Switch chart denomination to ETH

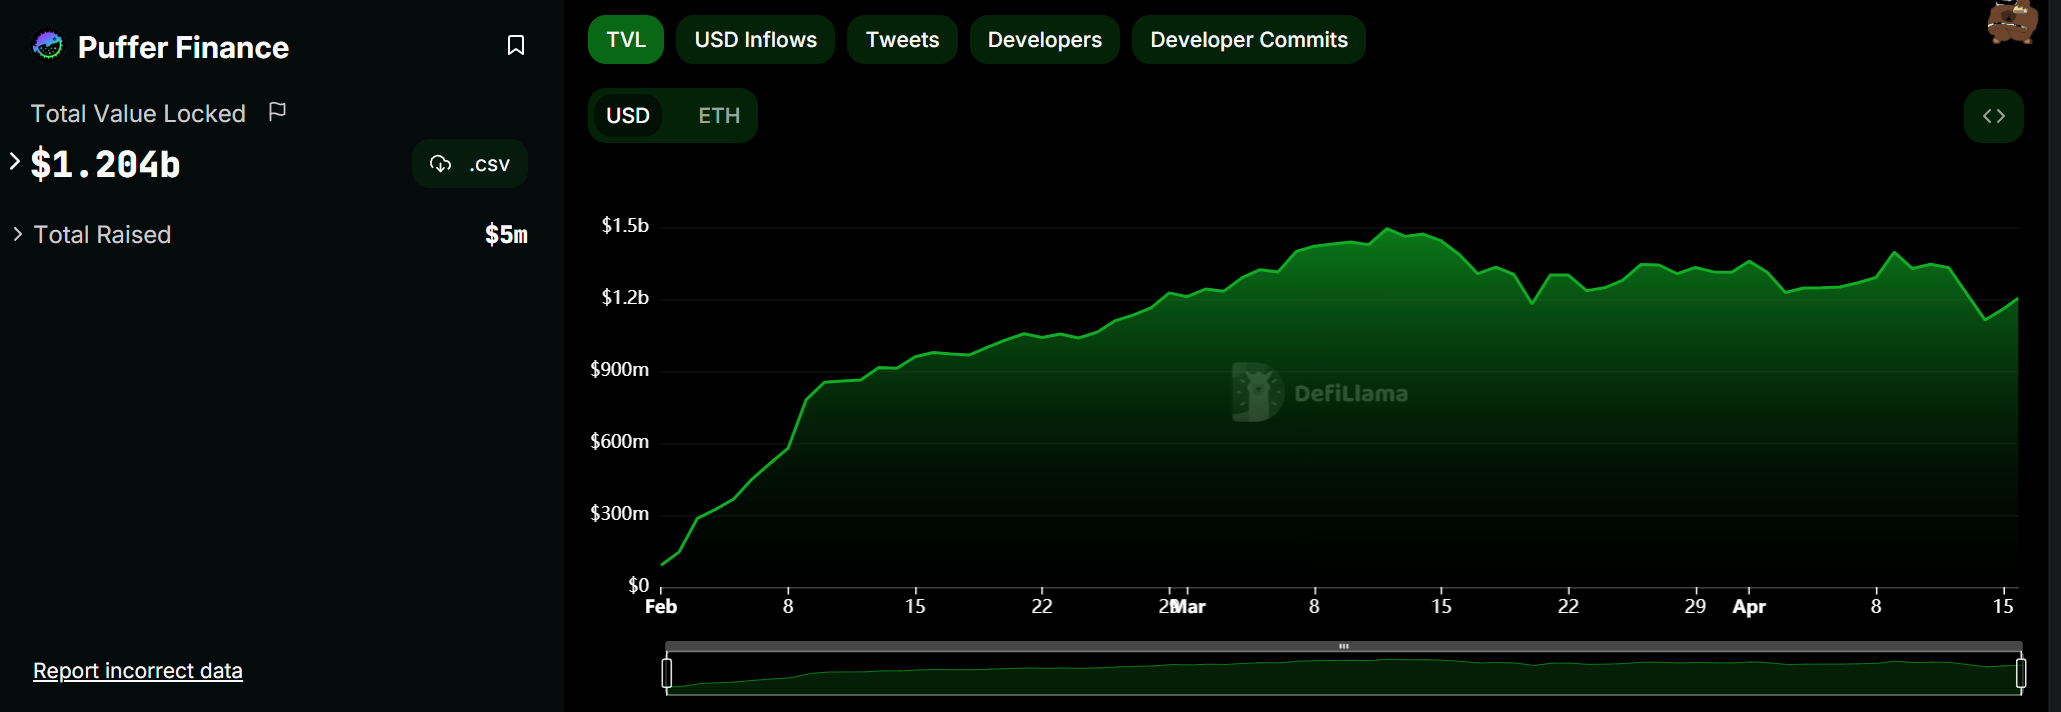[x=719, y=116]
